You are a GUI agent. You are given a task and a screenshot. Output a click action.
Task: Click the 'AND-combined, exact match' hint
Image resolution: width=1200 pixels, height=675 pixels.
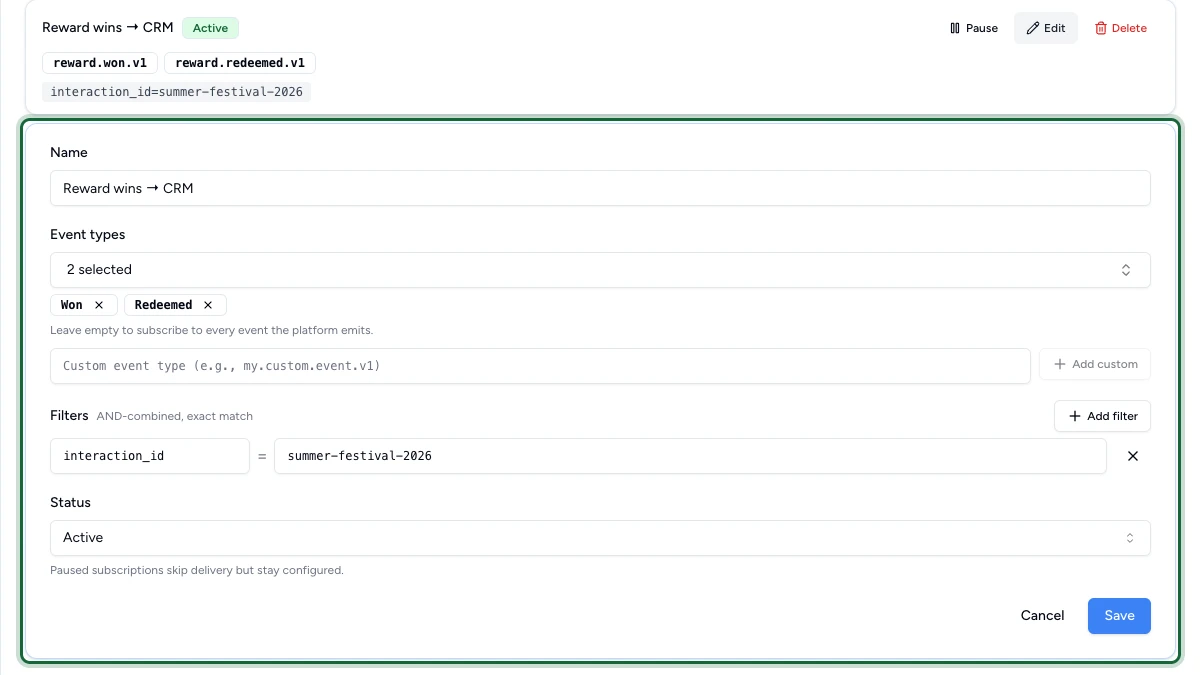[175, 416]
